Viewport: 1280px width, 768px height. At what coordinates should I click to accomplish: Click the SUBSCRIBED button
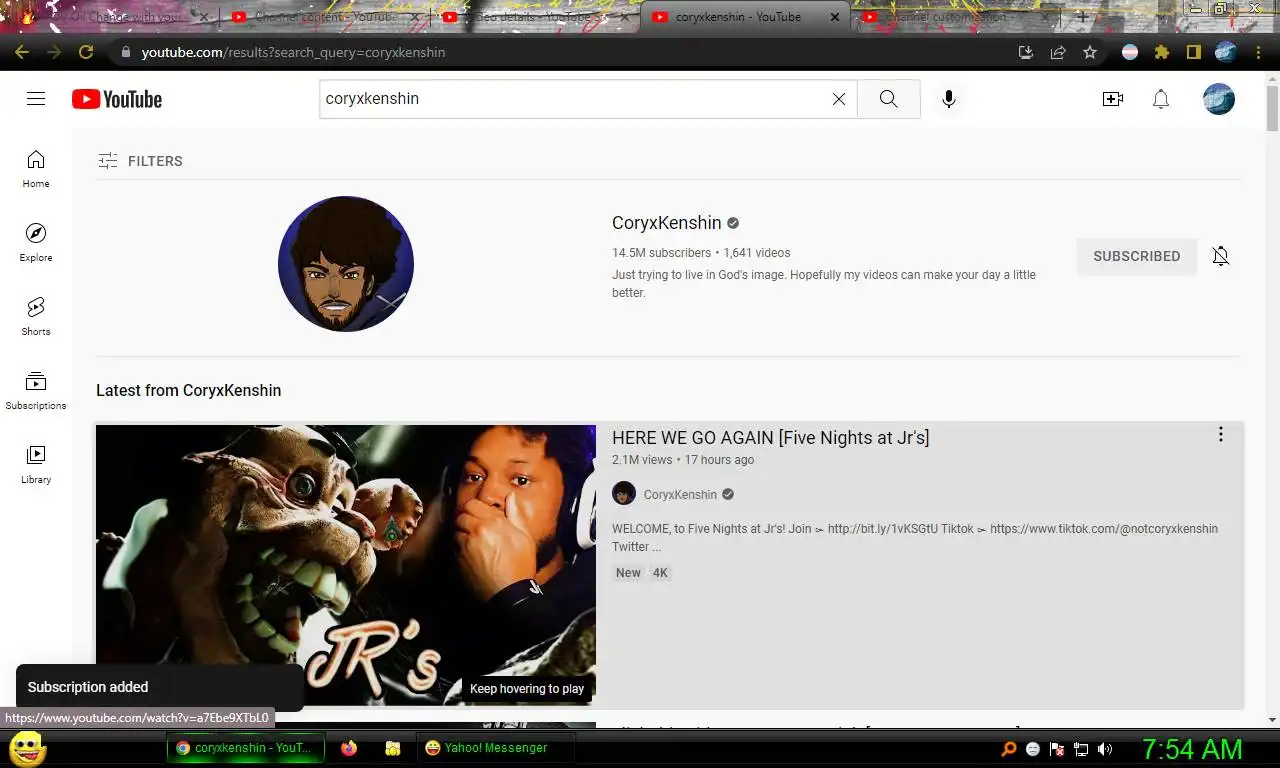[x=1137, y=256]
